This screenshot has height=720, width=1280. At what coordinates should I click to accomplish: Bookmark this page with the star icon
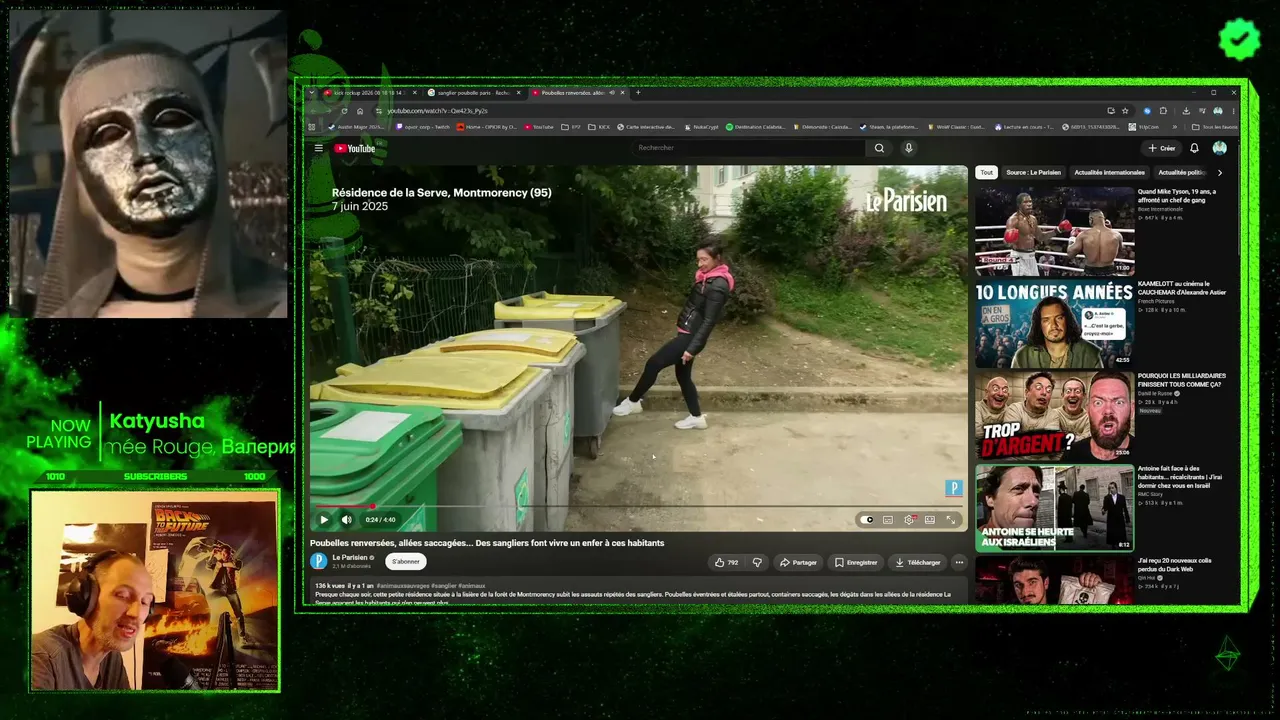tap(1125, 110)
